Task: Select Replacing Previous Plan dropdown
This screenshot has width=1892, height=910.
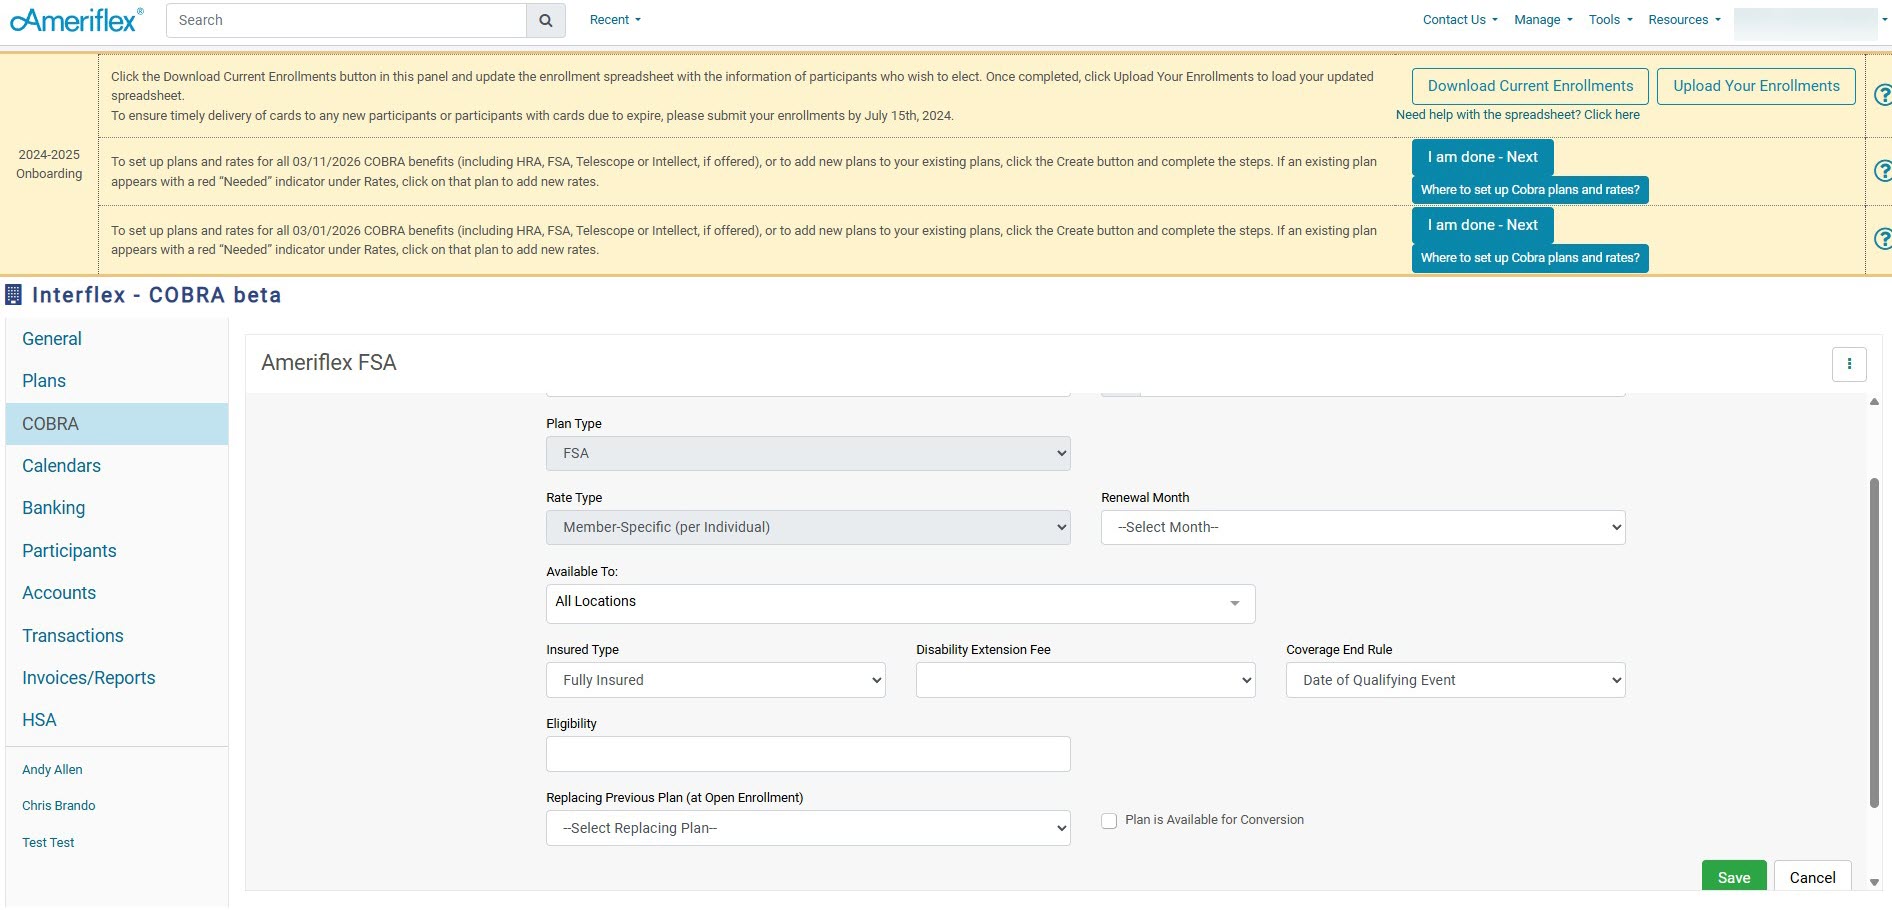Action: (x=807, y=828)
